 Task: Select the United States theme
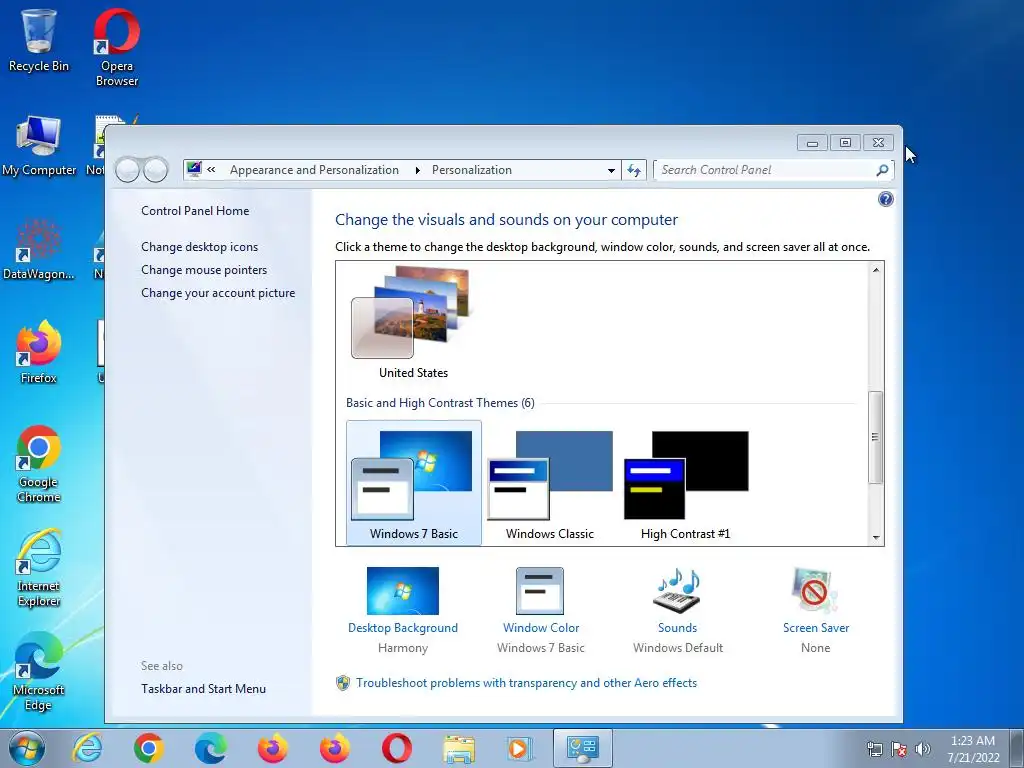[x=413, y=323]
